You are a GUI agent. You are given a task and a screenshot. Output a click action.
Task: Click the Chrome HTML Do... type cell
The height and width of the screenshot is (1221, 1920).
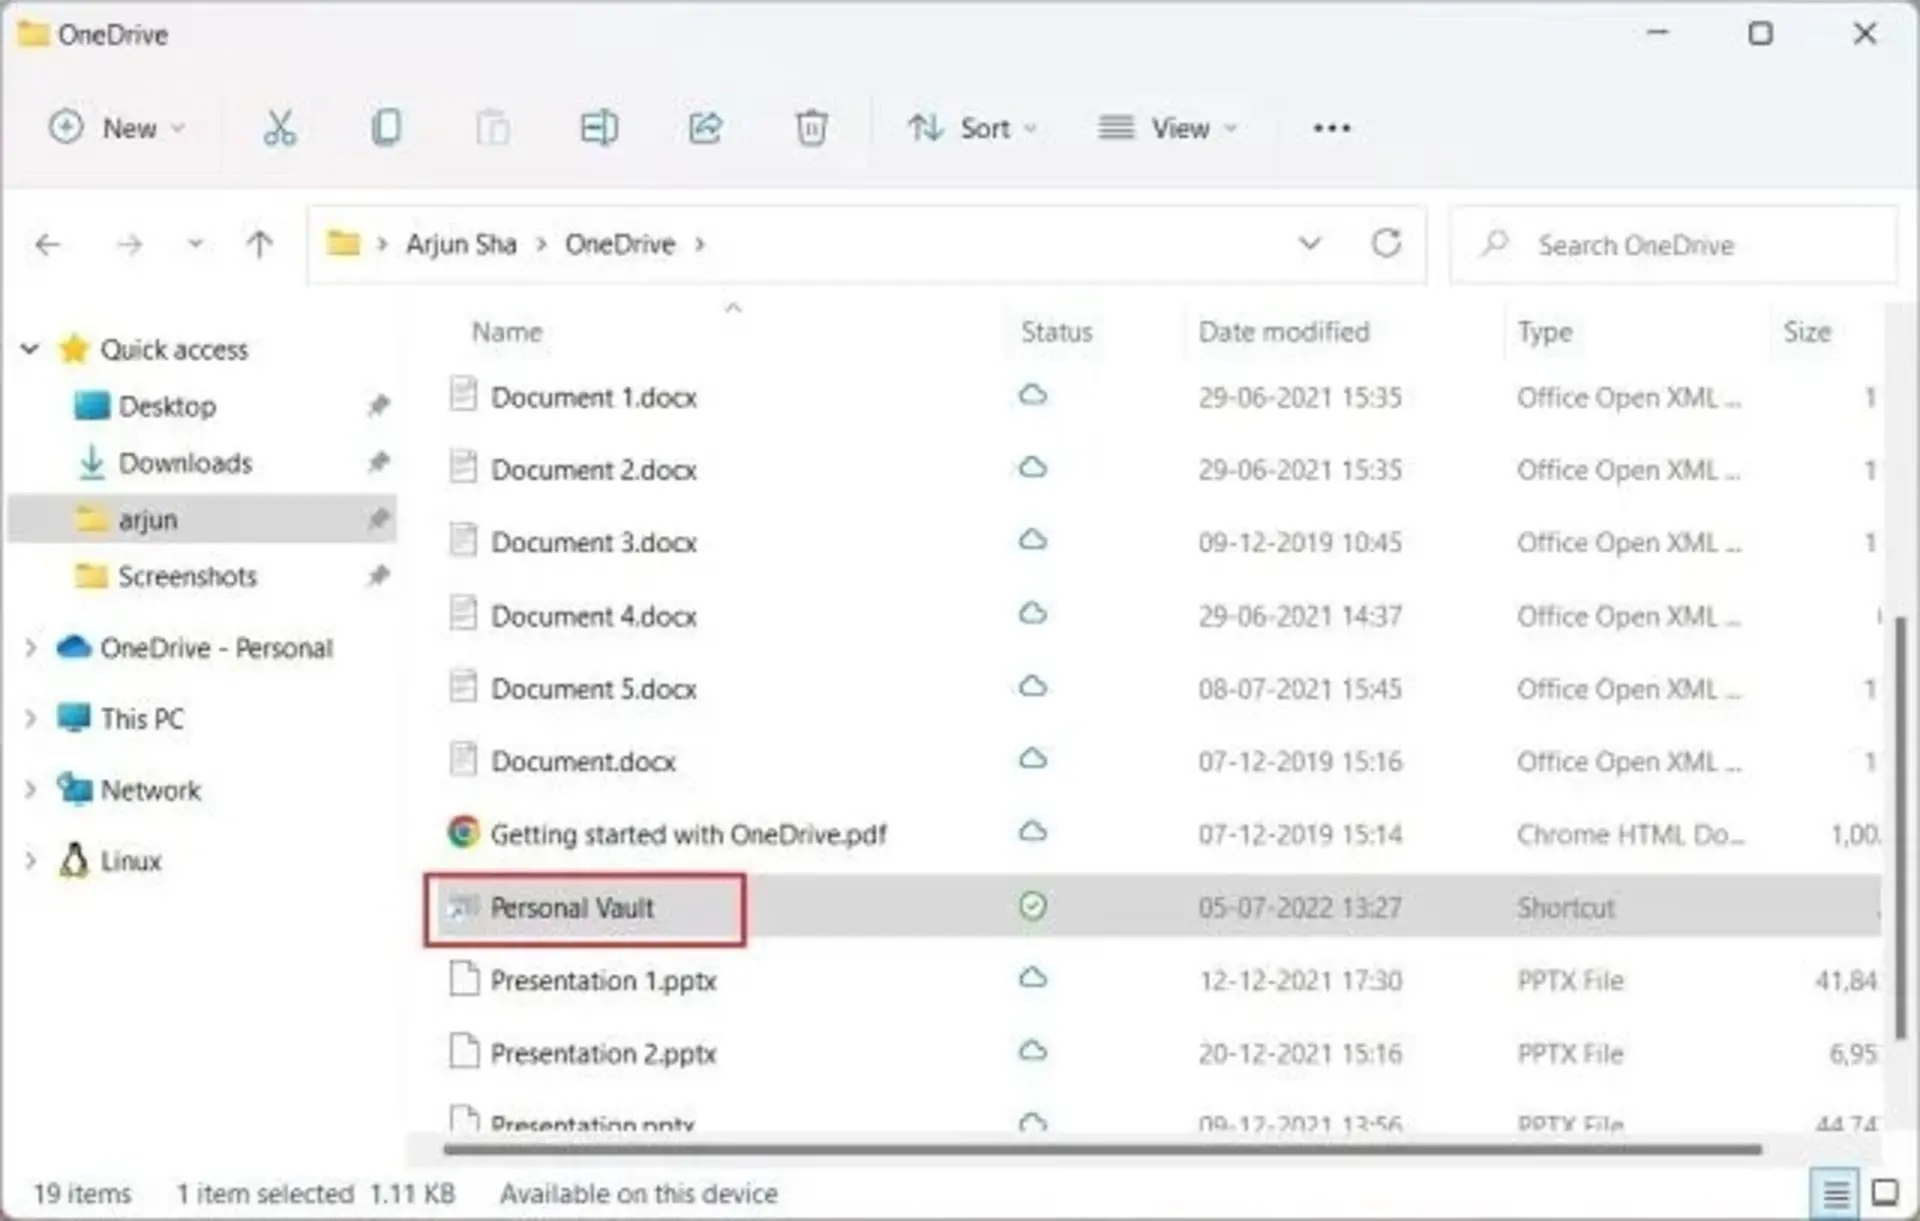coord(1631,834)
